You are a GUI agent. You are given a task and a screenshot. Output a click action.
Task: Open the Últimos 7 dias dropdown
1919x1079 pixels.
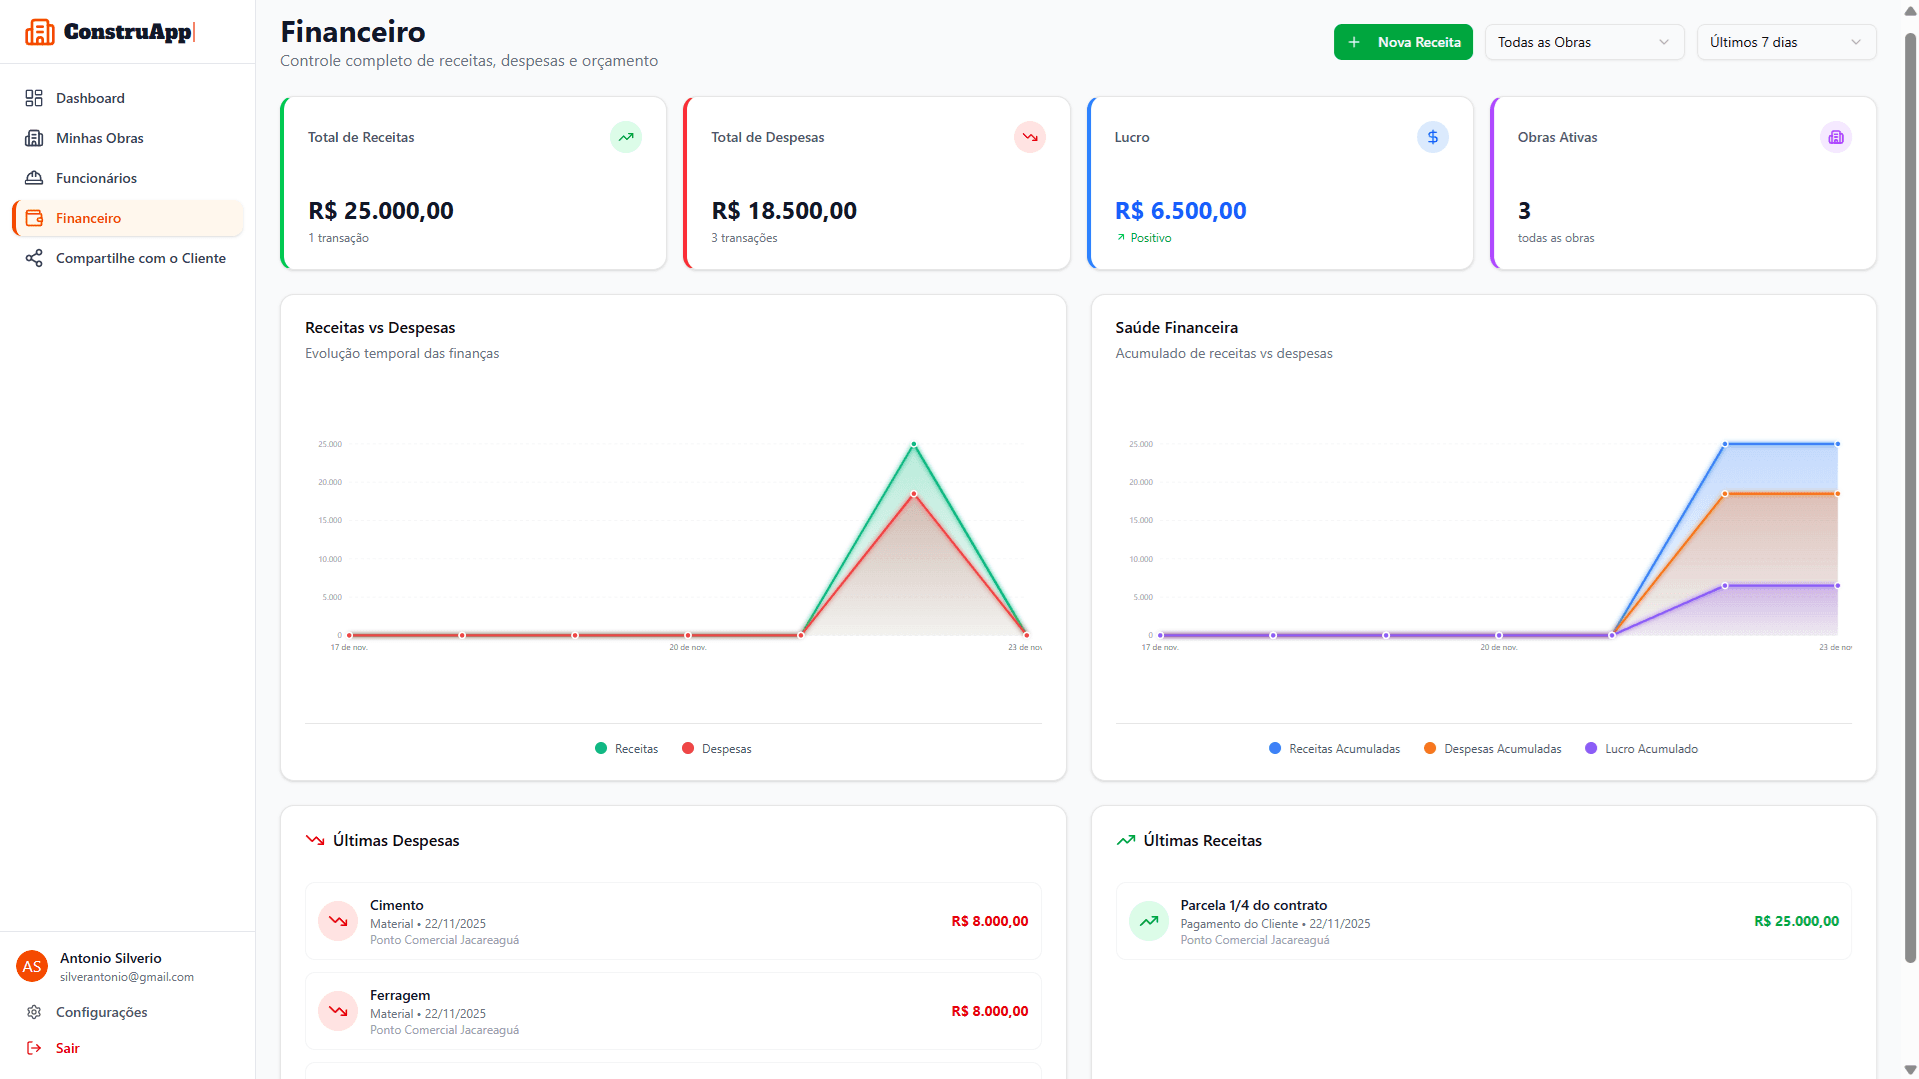(x=1786, y=42)
